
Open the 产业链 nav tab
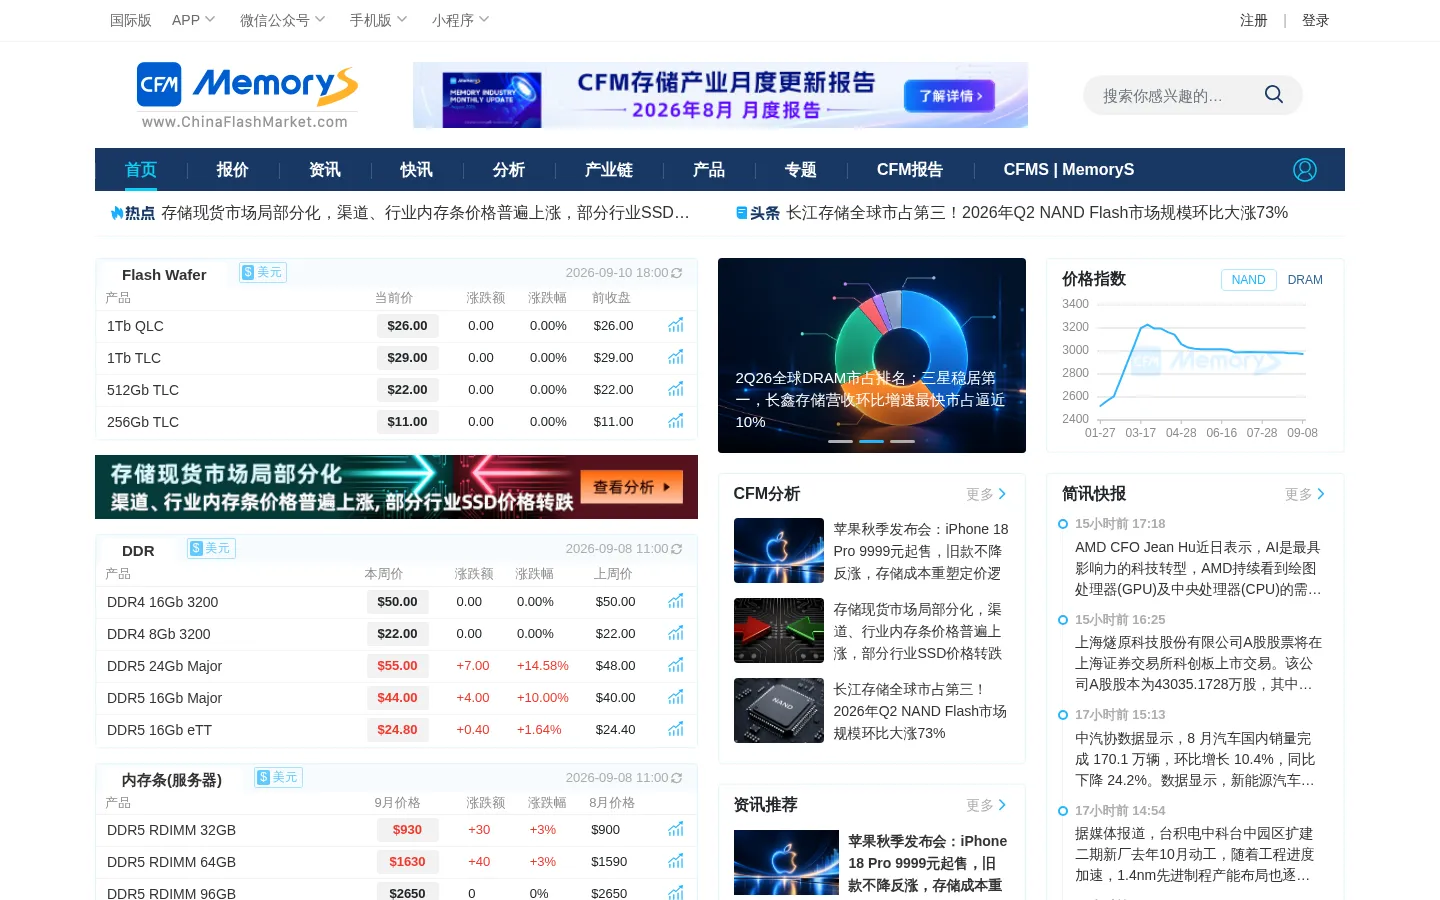pos(609,170)
